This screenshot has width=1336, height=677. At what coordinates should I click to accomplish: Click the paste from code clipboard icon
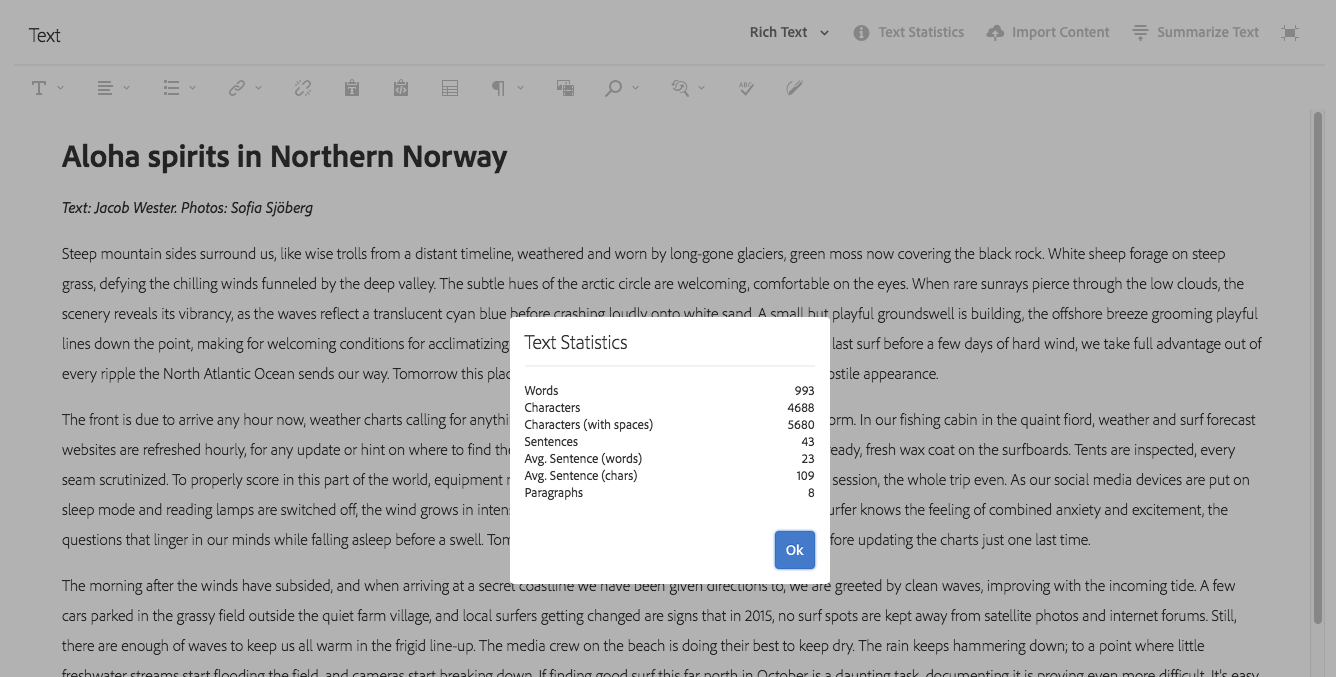pos(401,88)
